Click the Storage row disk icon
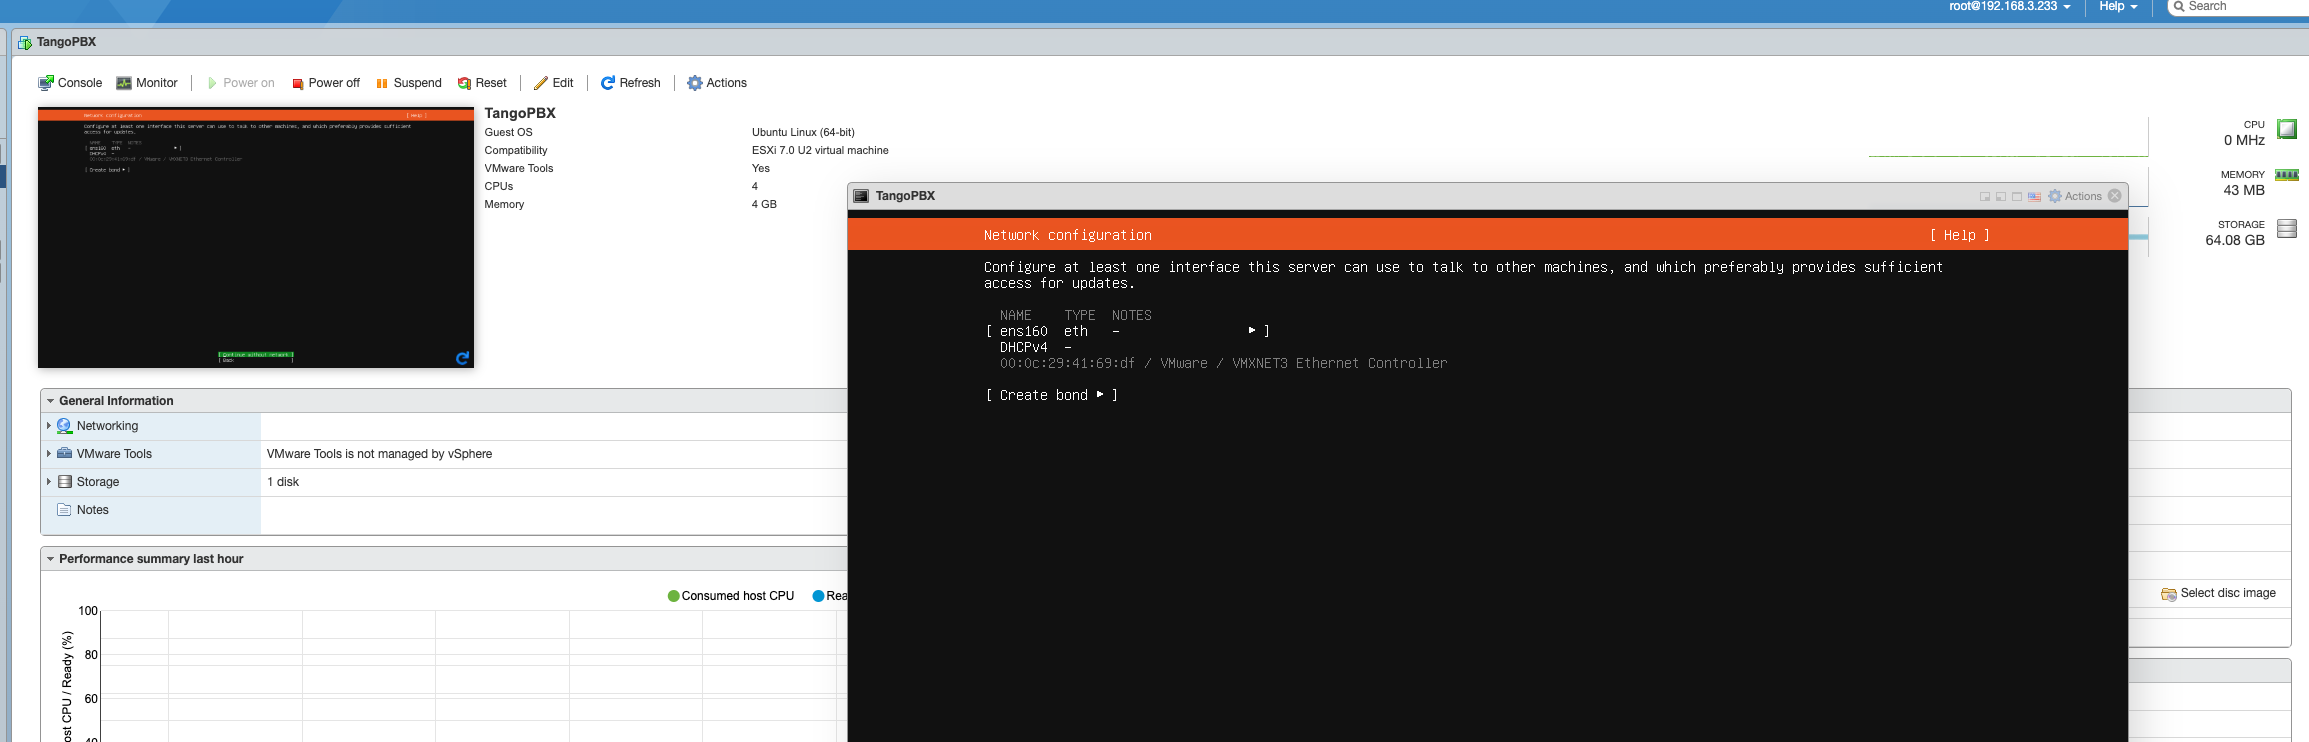Viewport: 2309px width, 742px height. coord(65,482)
